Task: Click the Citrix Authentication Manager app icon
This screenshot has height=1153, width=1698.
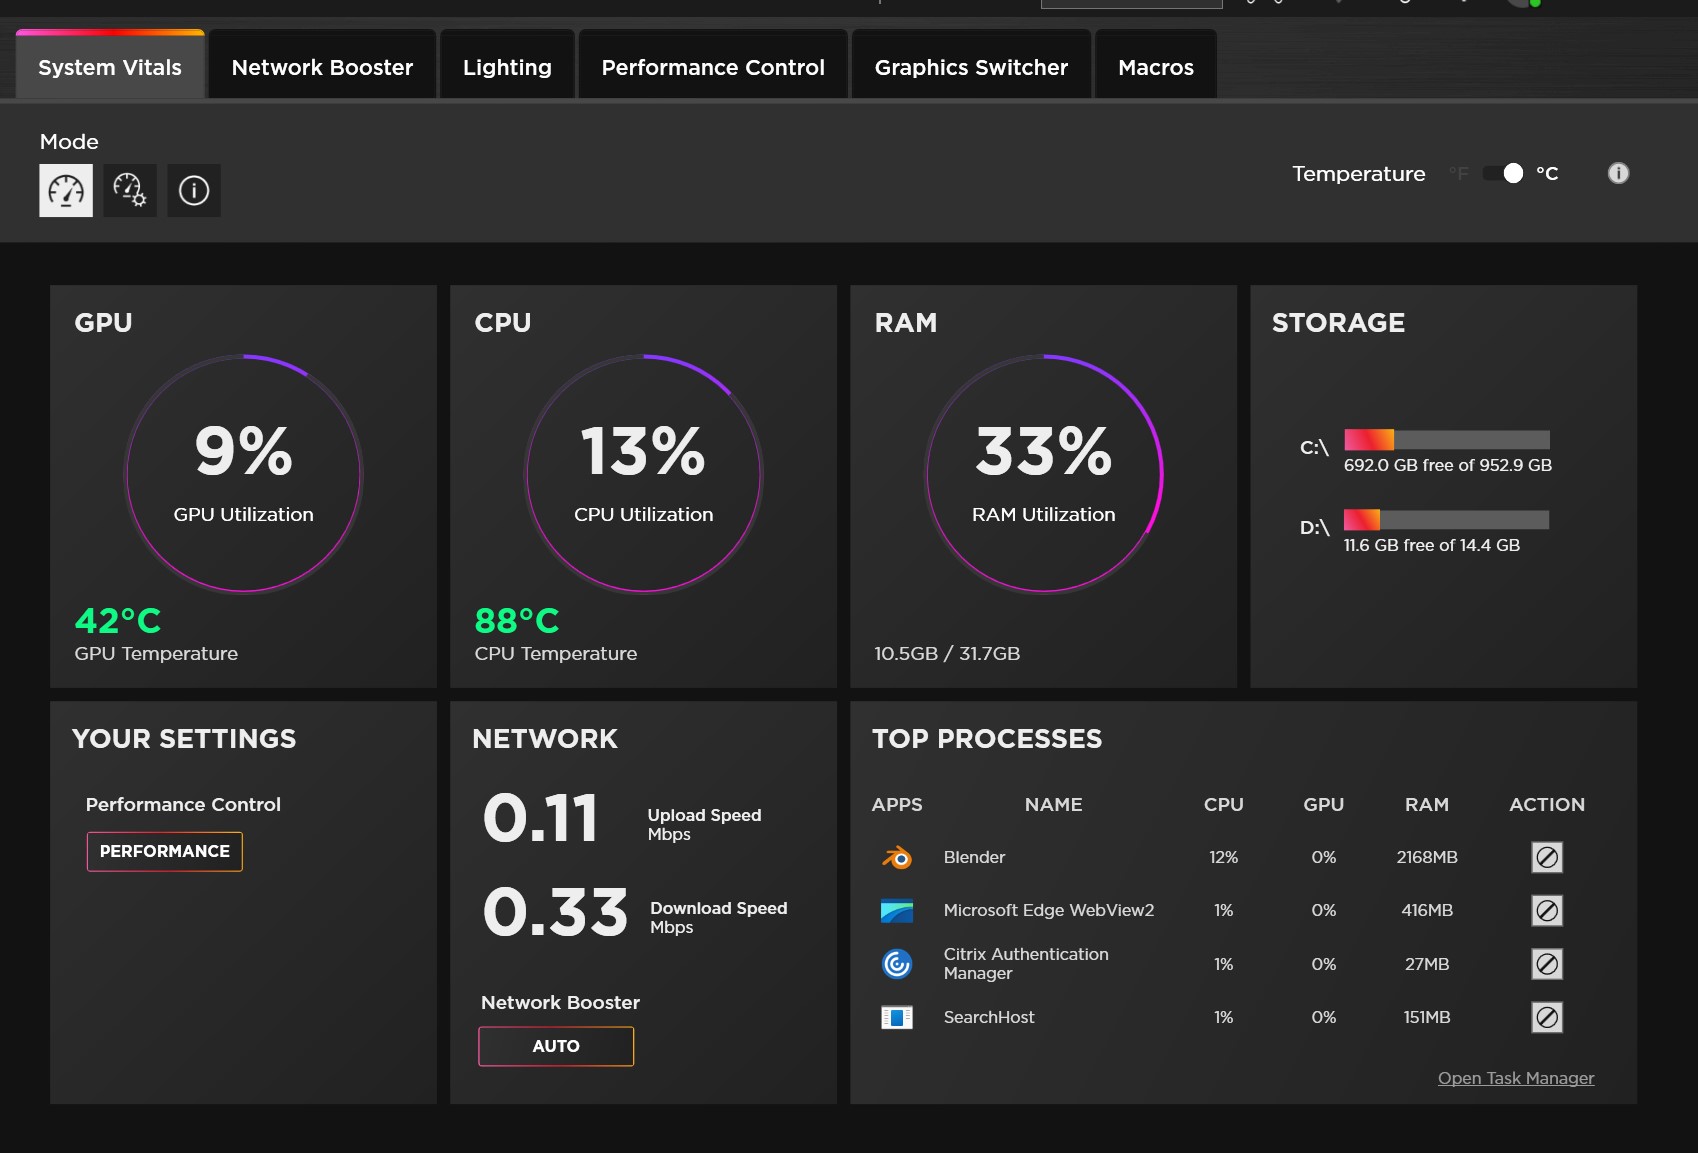Action: pyautogui.click(x=897, y=964)
